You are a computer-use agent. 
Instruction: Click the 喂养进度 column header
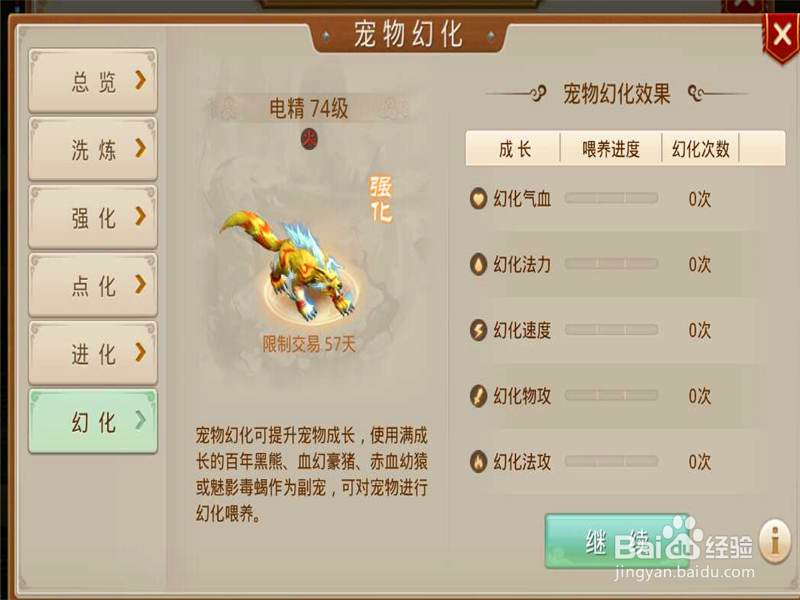611,149
